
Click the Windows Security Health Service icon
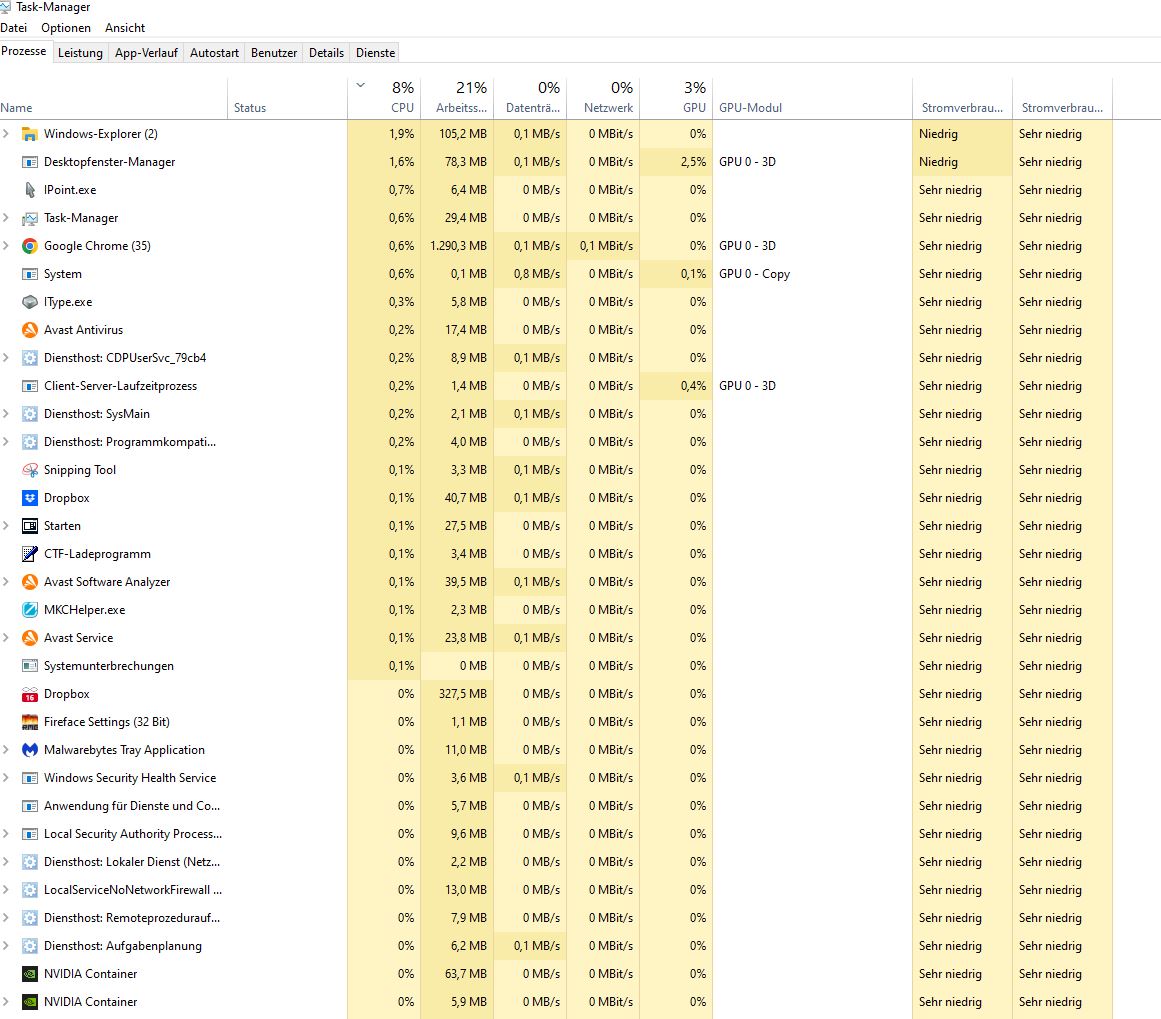tap(30, 778)
